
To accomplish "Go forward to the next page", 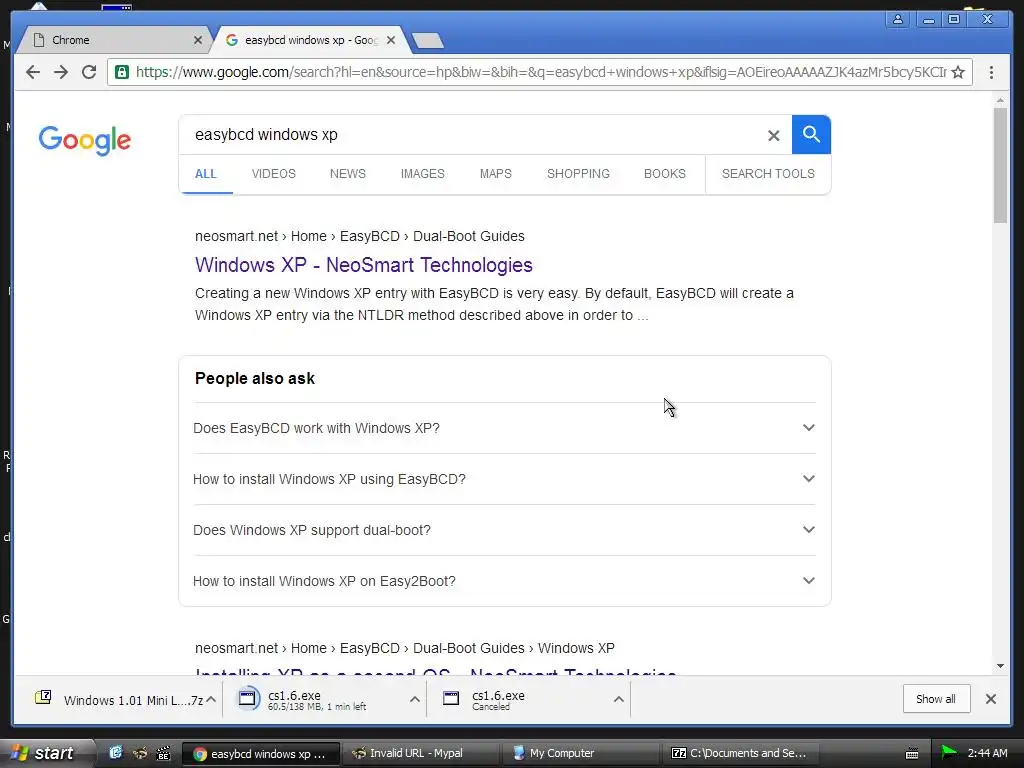I will click(61, 72).
